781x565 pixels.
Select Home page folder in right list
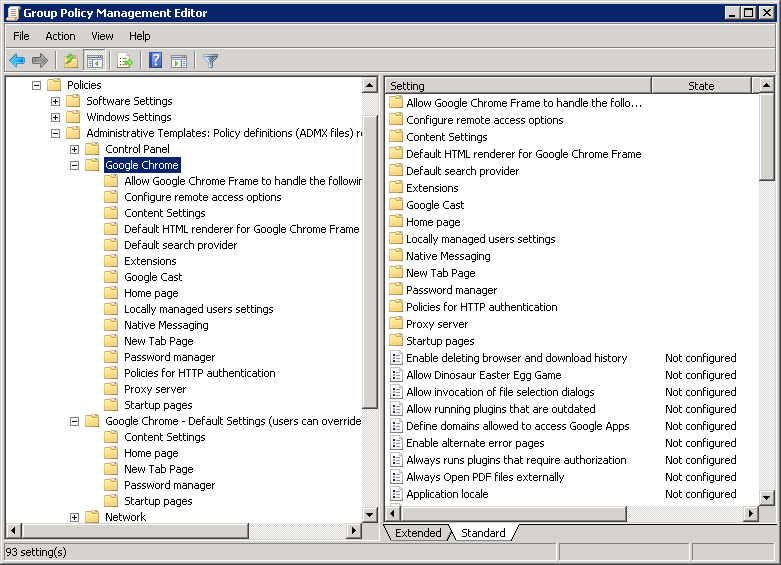433,222
